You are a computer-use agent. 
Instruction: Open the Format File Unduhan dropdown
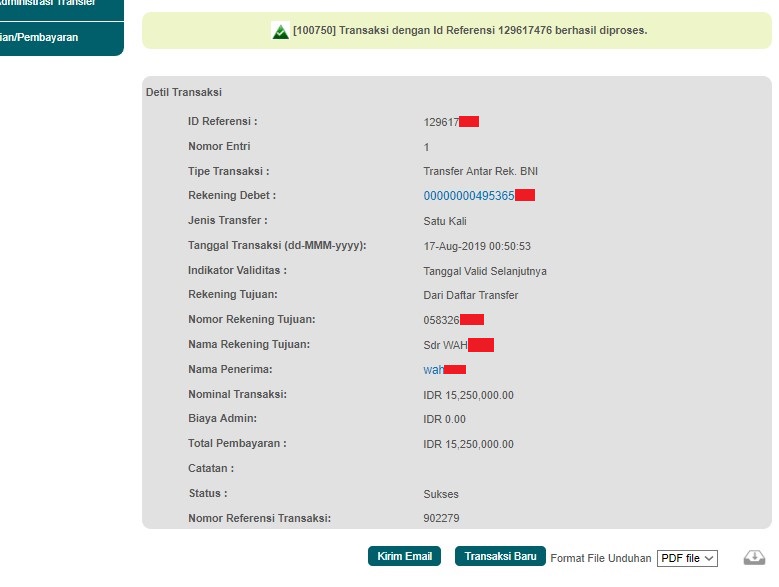pos(687,558)
